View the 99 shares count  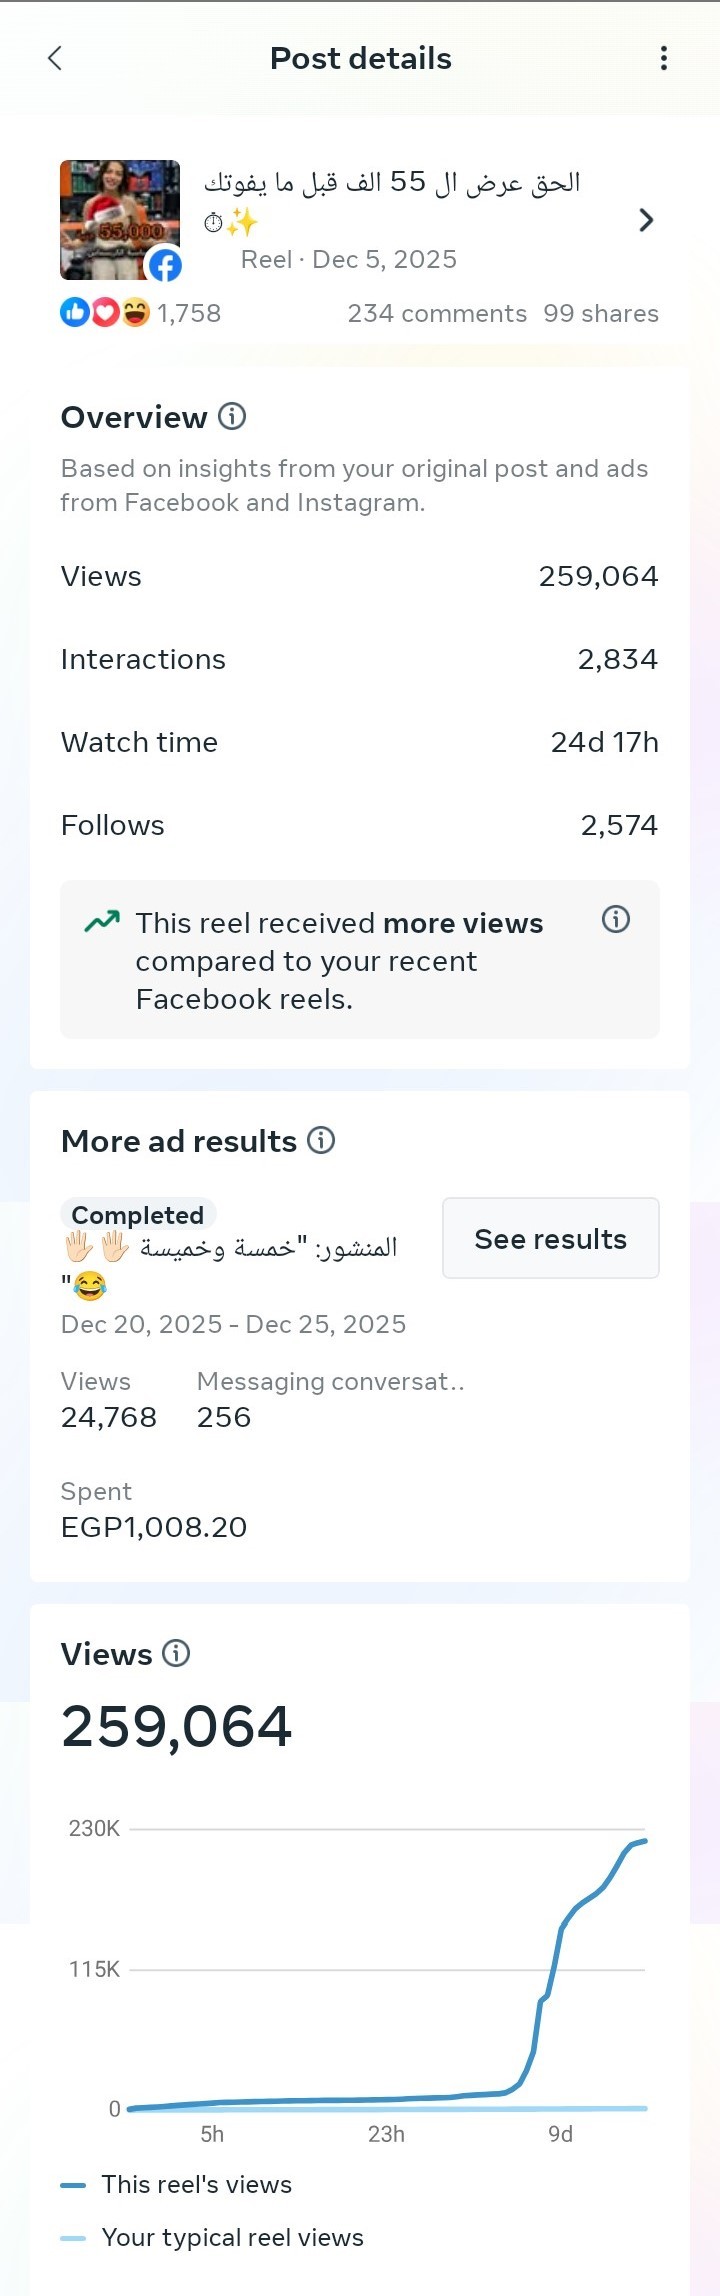[601, 314]
